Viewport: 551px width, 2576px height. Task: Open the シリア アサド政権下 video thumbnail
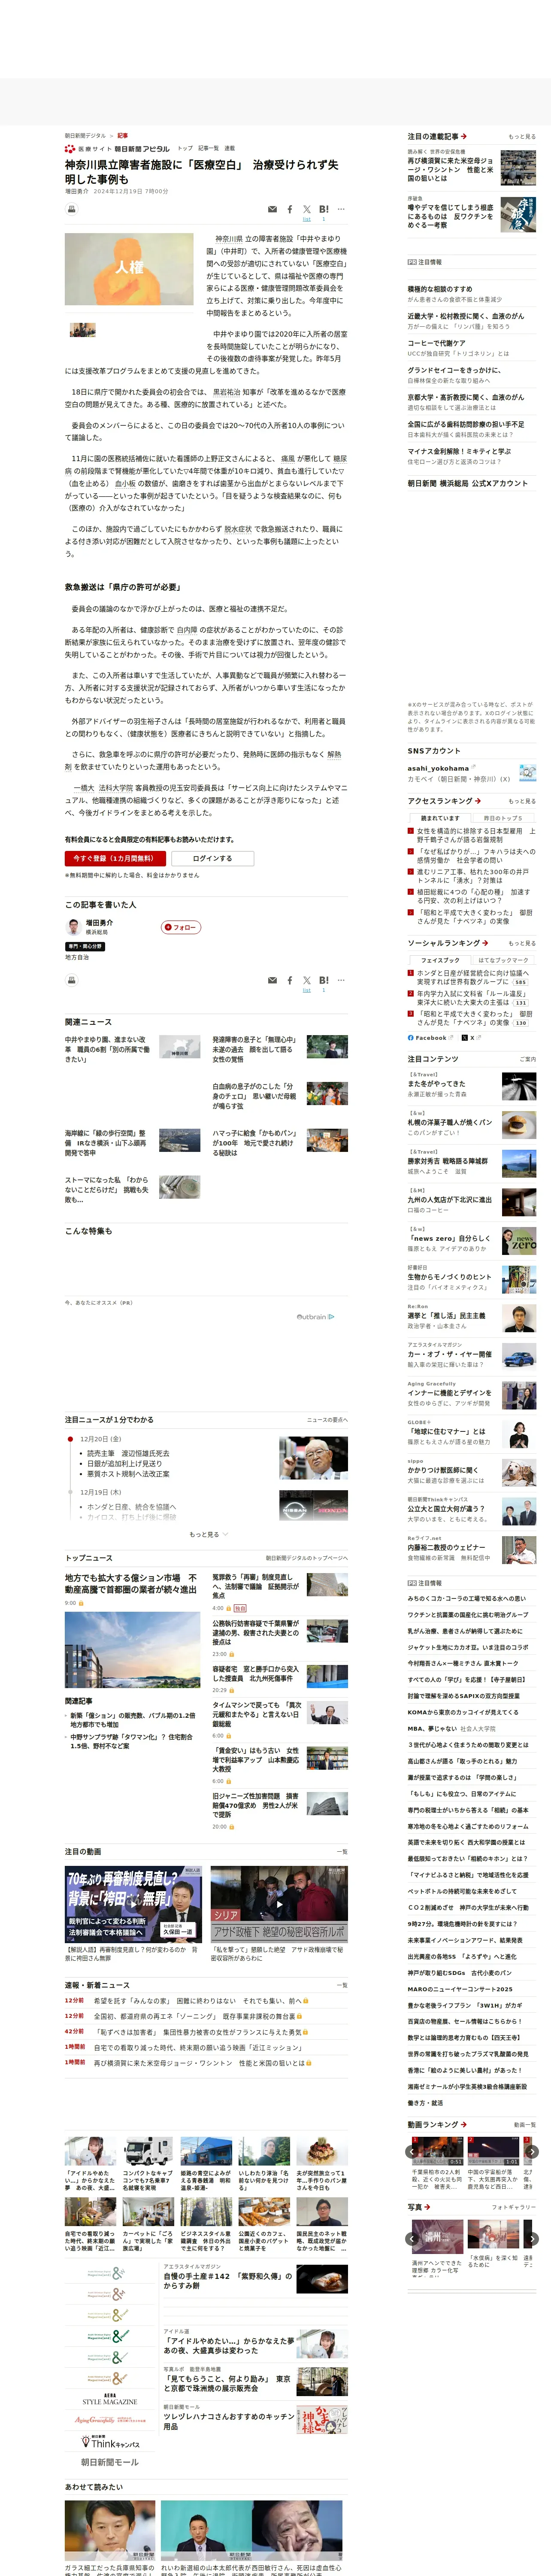pyautogui.click(x=279, y=1904)
